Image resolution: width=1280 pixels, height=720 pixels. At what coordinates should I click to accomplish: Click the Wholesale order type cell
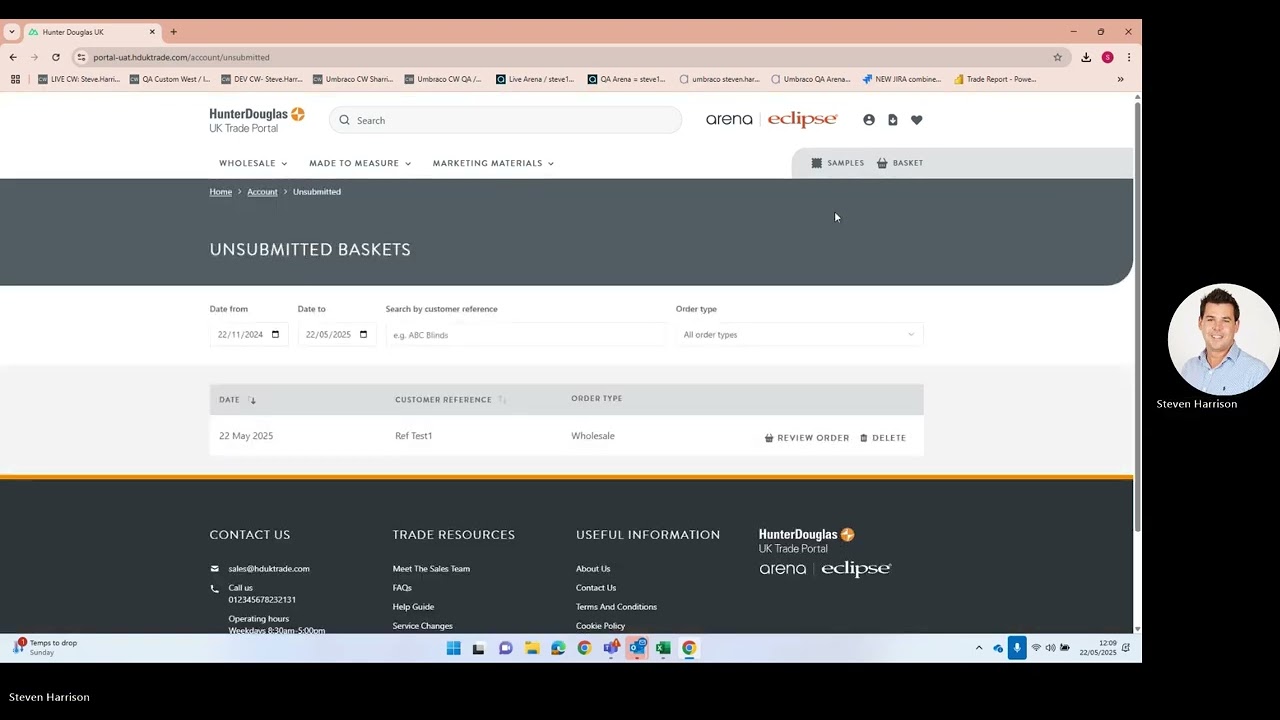[593, 436]
